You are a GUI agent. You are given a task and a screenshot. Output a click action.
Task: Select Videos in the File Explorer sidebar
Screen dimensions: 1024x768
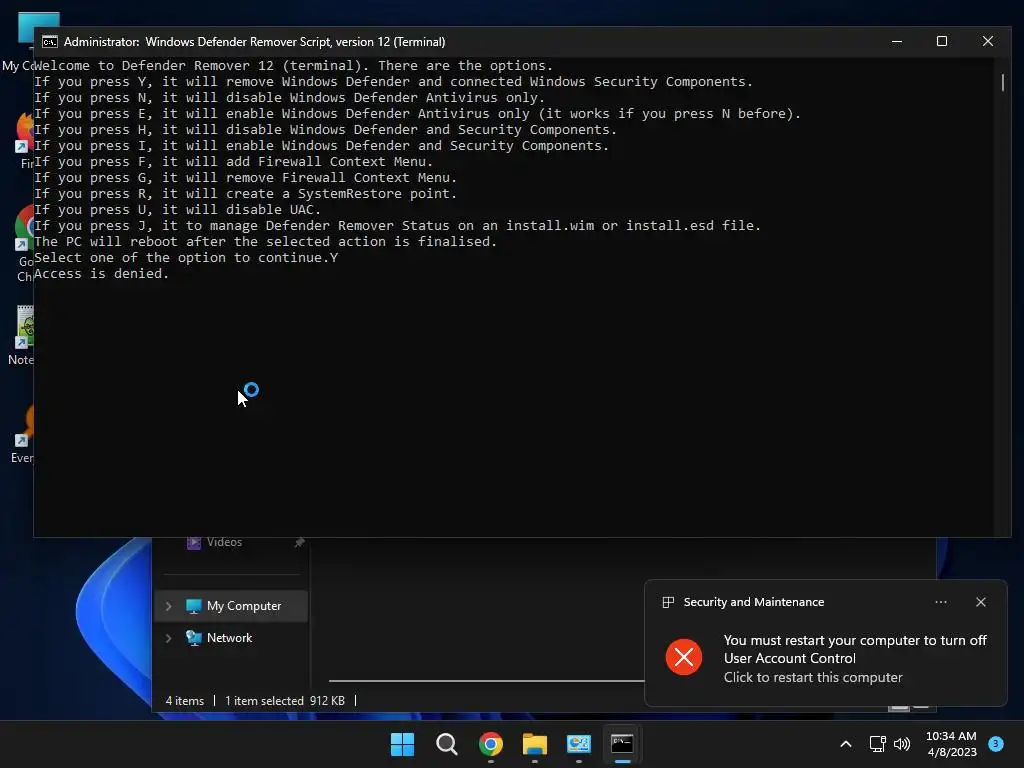[224, 542]
